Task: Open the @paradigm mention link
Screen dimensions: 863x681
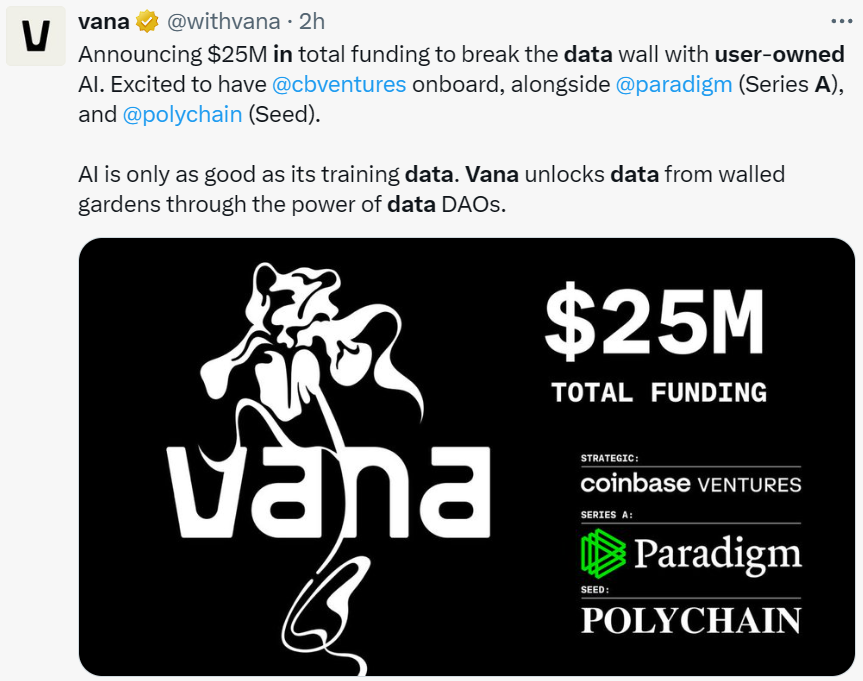Action: (x=673, y=84)
